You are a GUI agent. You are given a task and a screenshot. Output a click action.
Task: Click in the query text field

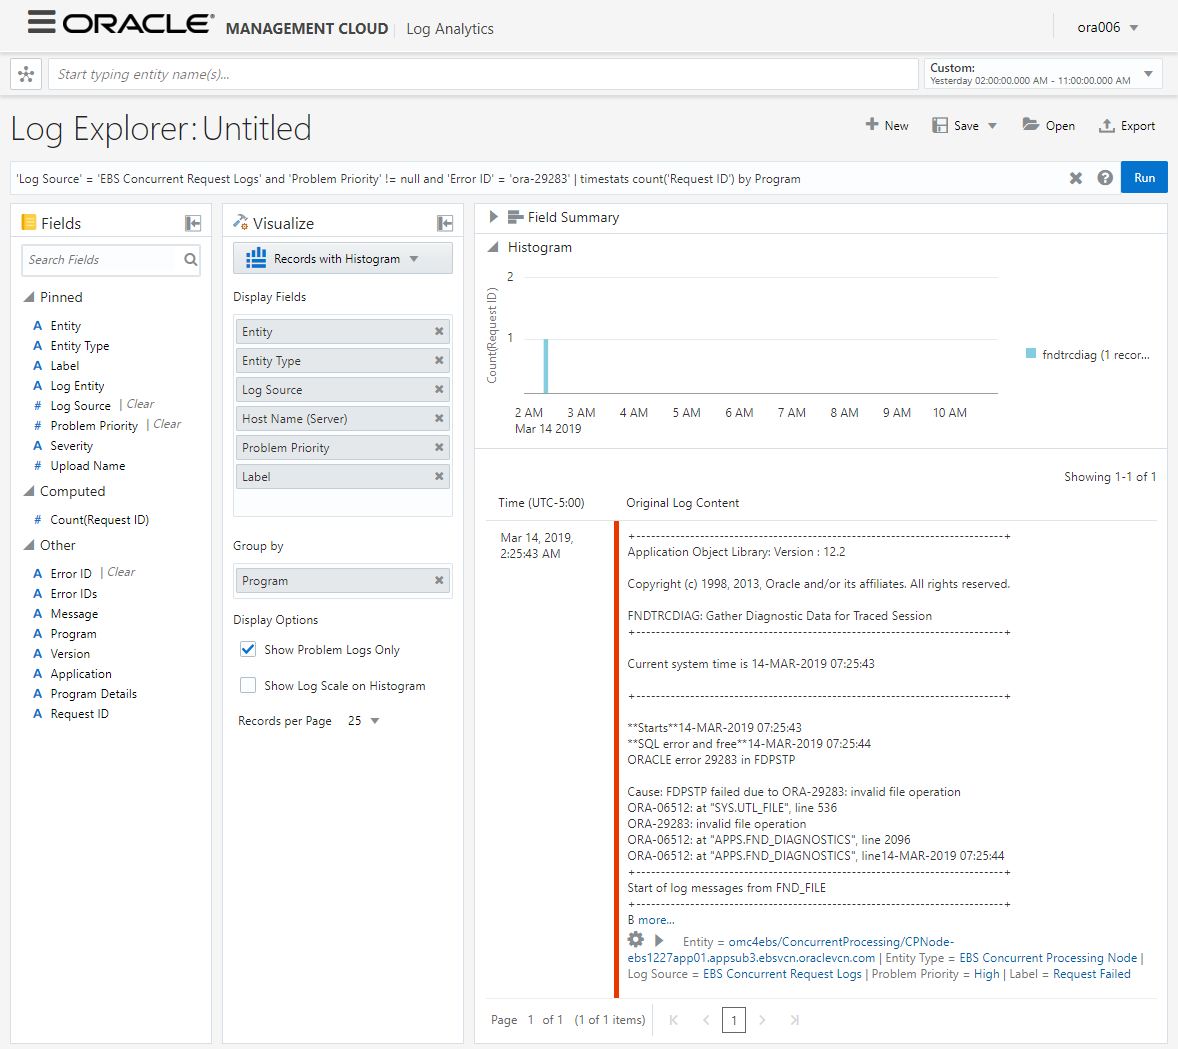pyautogui.click(x=537, y=178)
